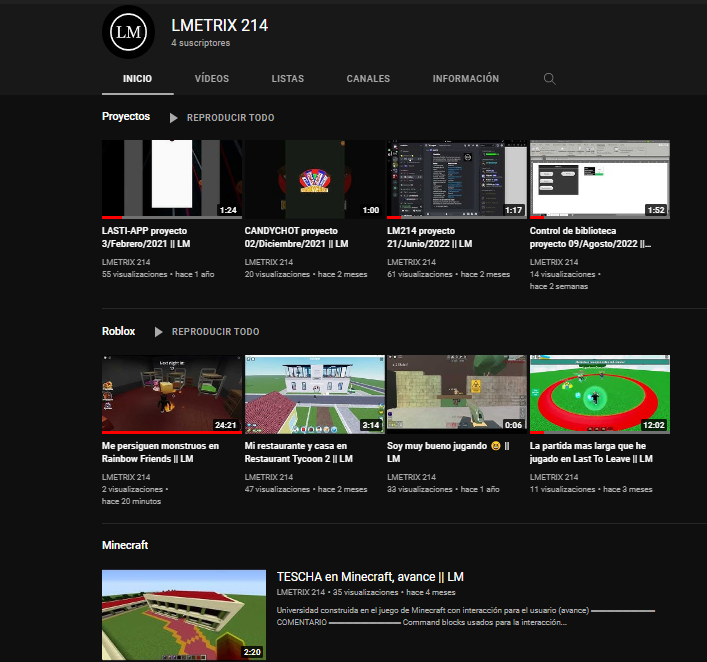
Task: Click LMETRIX 214 under LASTI-APP video
Action: coord(126,262)
